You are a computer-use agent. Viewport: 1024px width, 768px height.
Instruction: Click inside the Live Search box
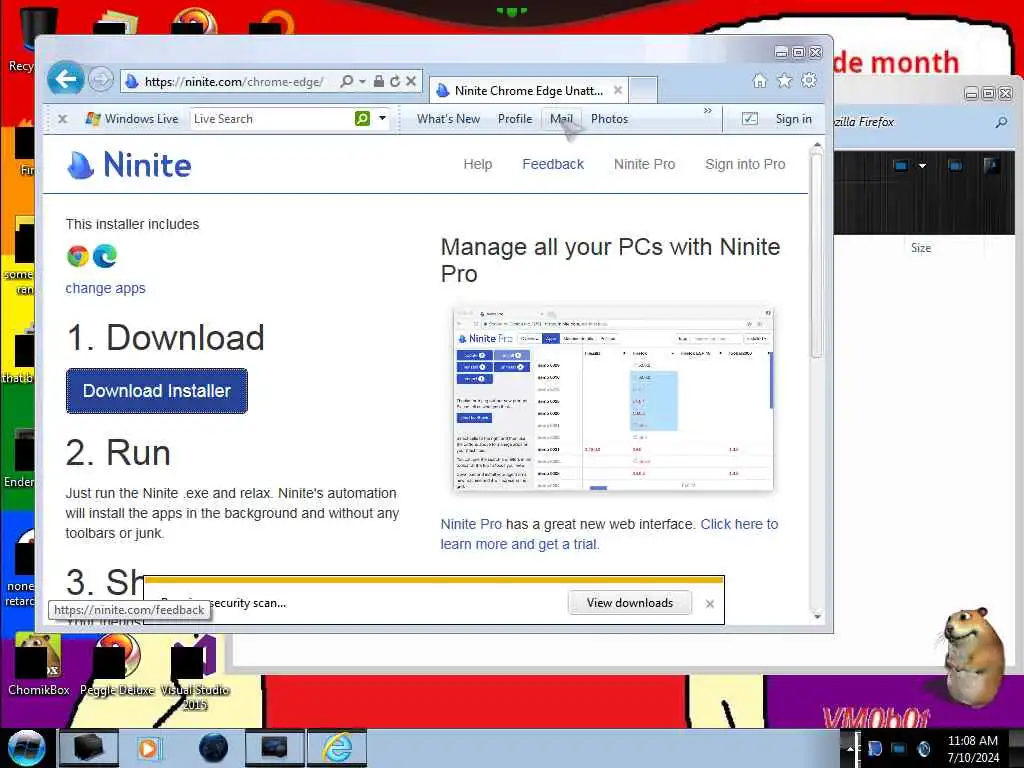(272, 119)
